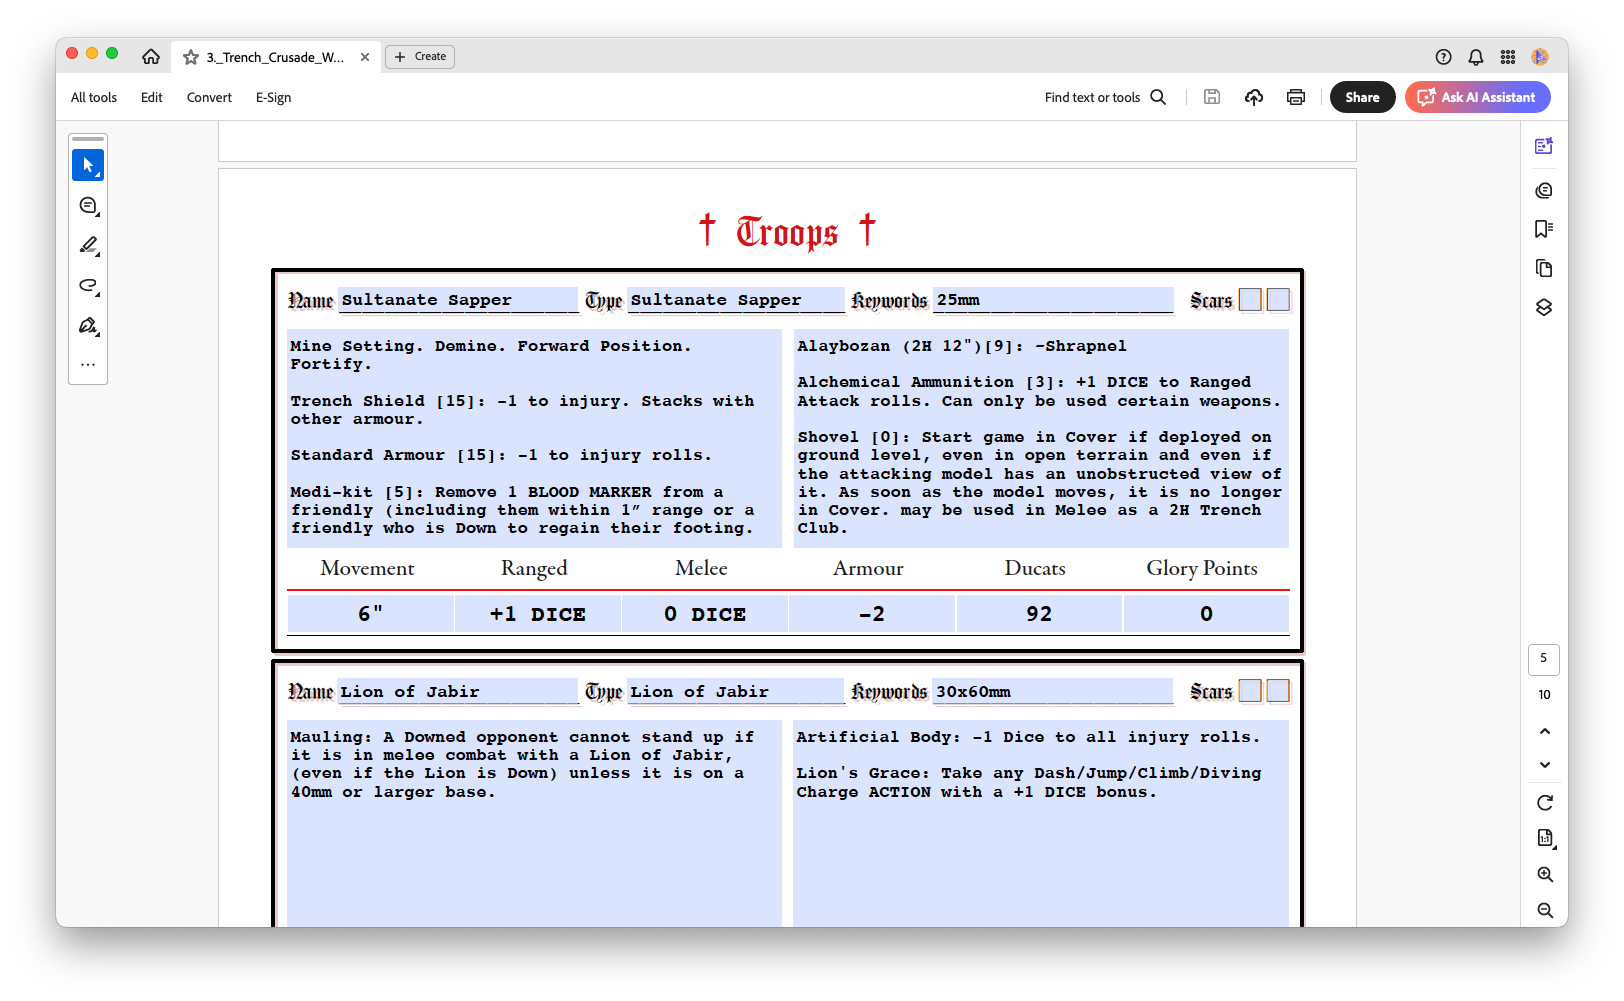
Task: Click the Ranged value +1 DICE
Action: [x=538, y=614]
